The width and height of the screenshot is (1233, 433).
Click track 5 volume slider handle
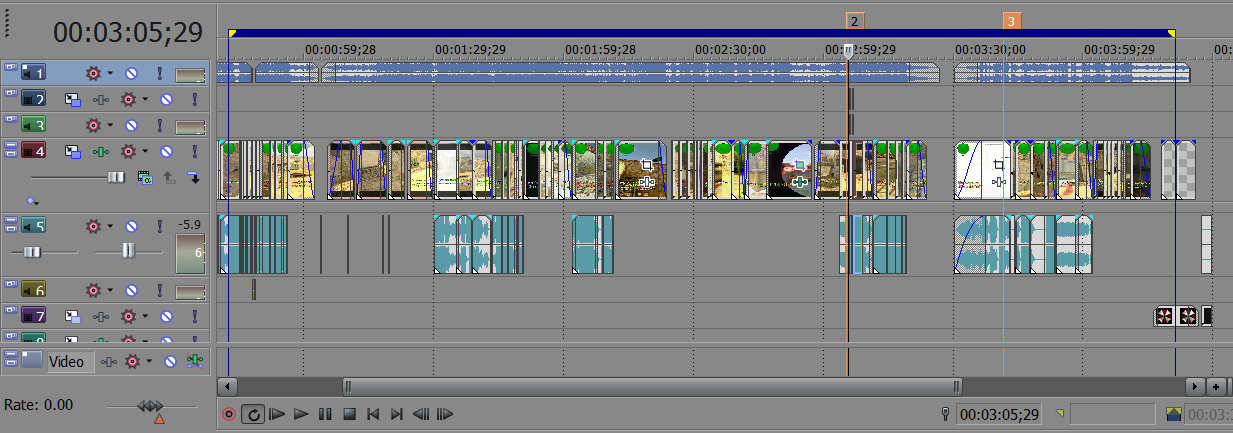pyautogui.click(x=31, y=251)
